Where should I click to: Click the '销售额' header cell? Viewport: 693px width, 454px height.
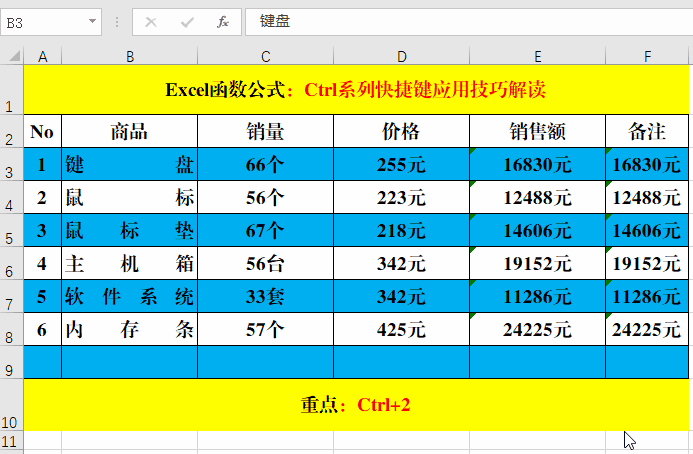[537, 131]
